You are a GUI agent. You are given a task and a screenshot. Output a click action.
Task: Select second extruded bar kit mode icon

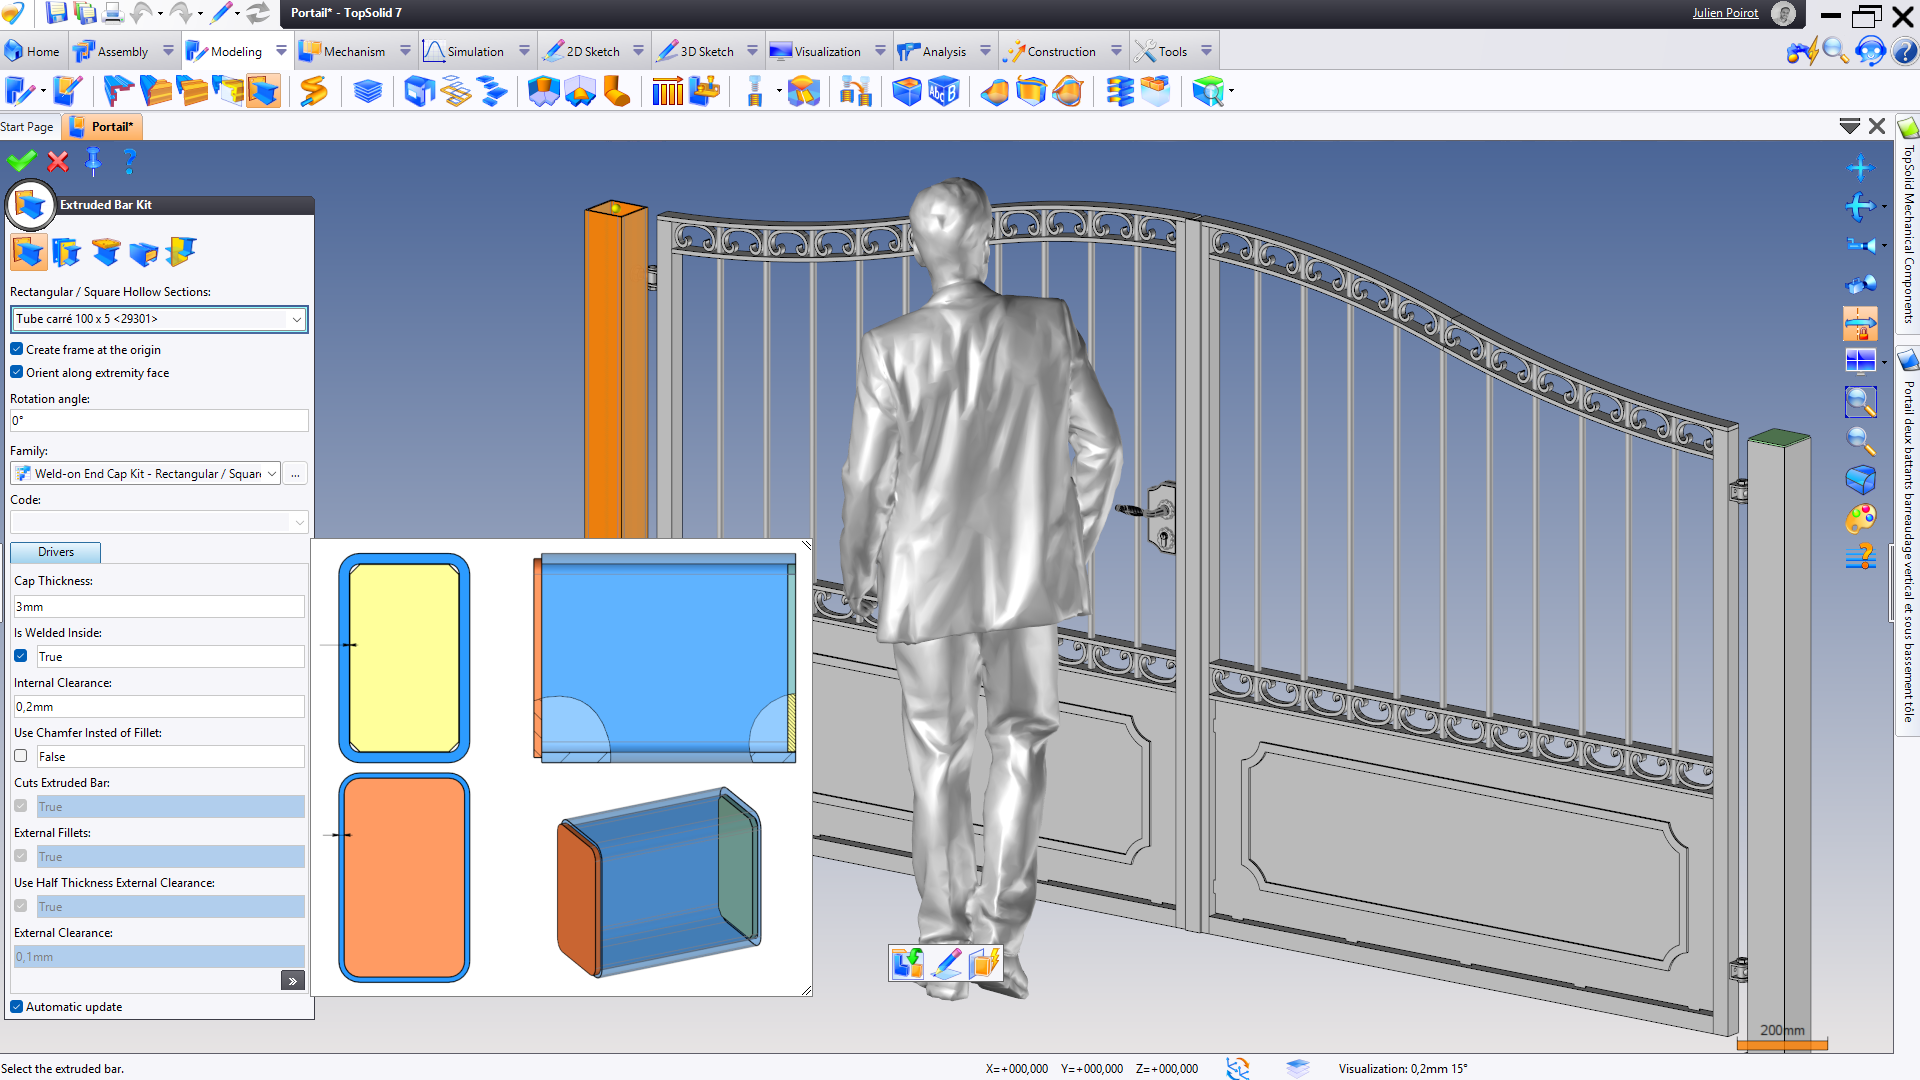click(67, 252)
